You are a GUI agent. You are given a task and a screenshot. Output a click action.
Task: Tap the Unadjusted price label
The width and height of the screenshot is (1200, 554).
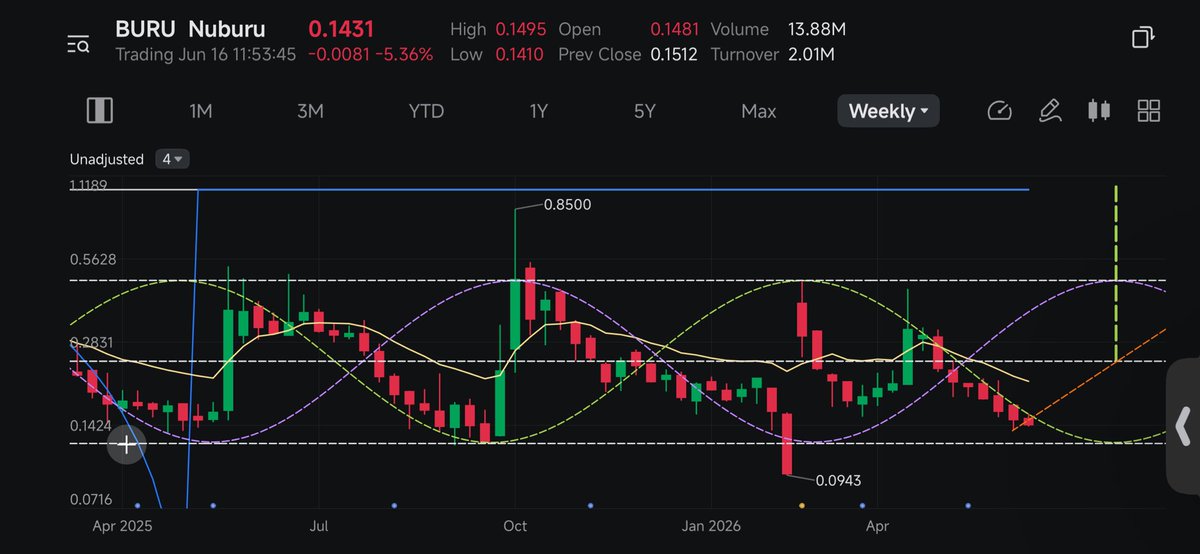(107, 159)
